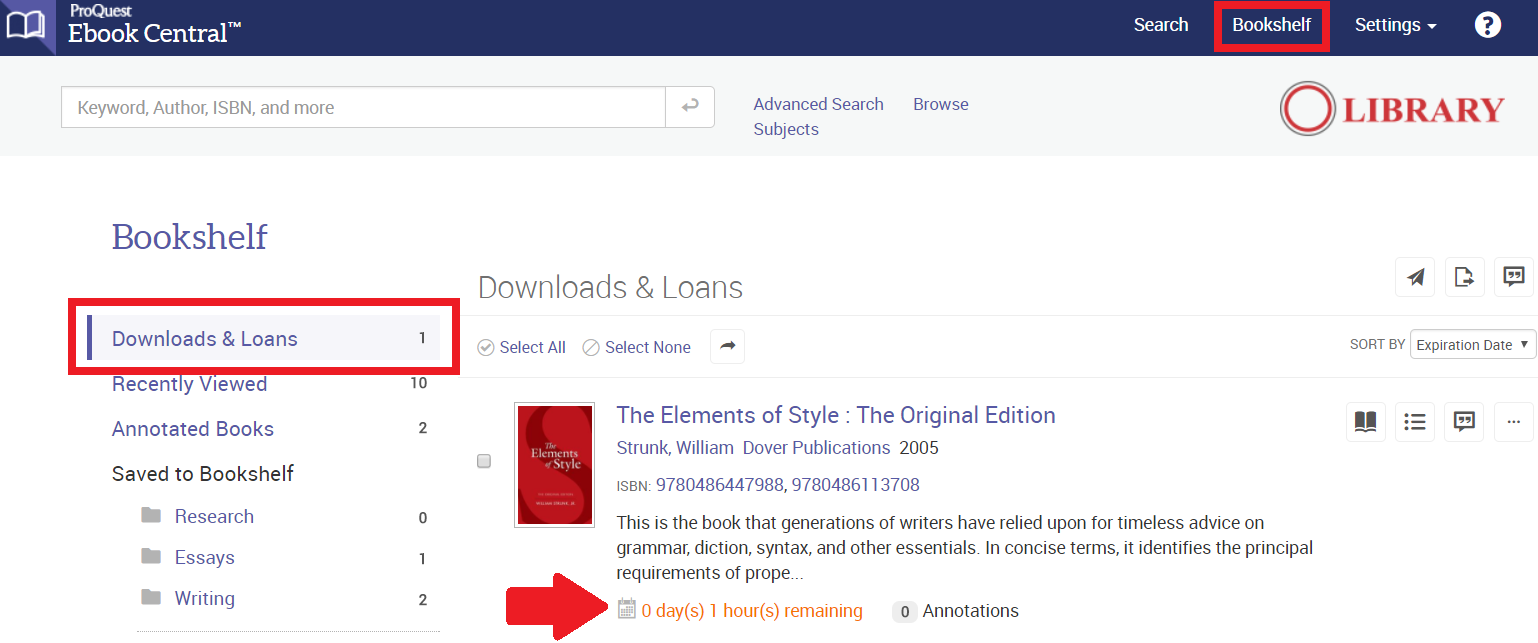Click Dover Publications publisher link

point(816,447)
